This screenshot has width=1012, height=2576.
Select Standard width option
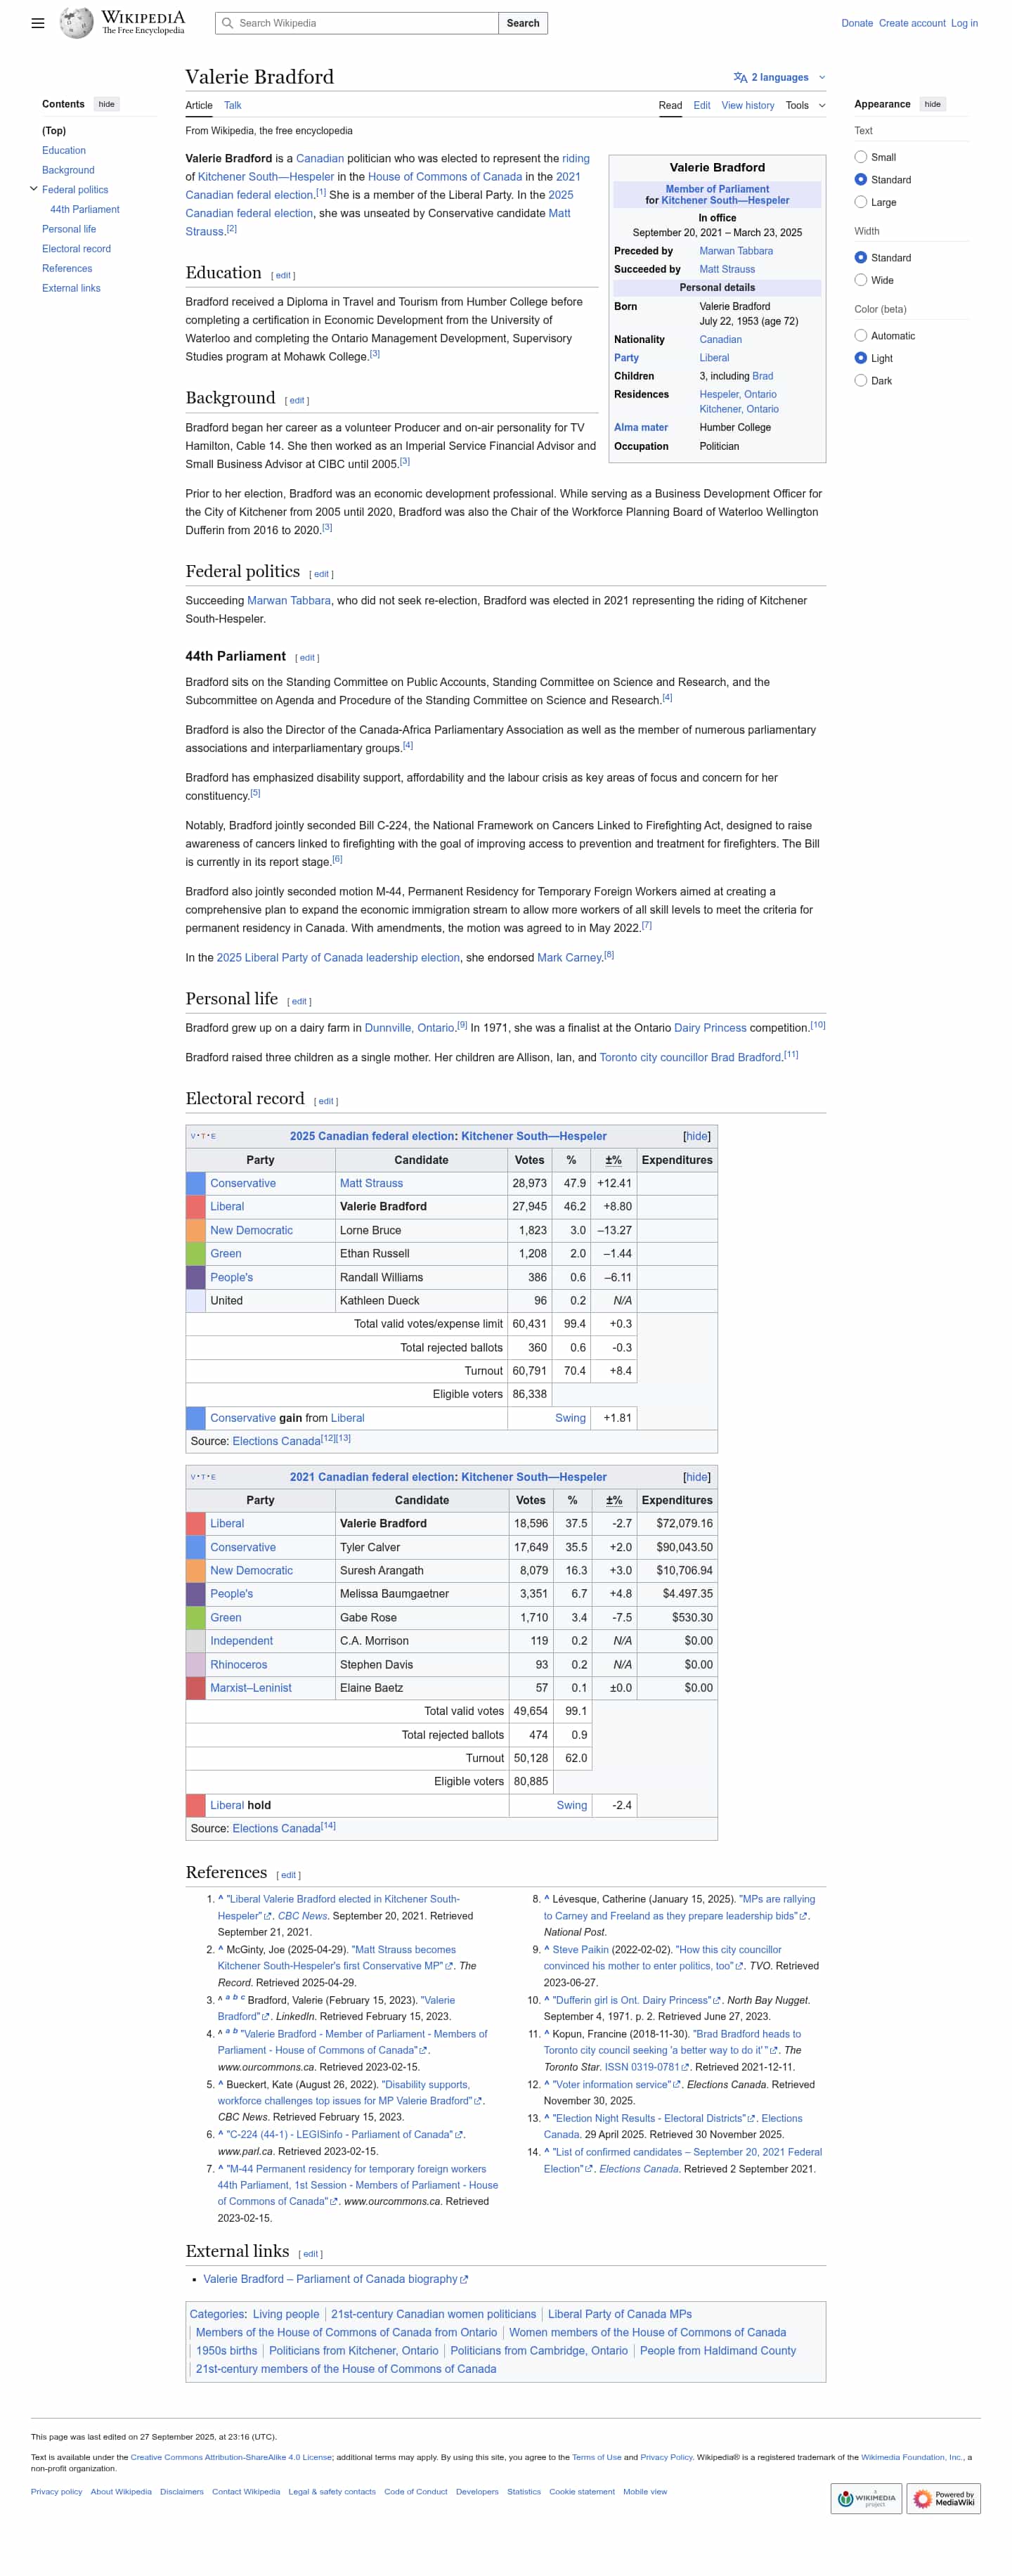tap(860, 258)
